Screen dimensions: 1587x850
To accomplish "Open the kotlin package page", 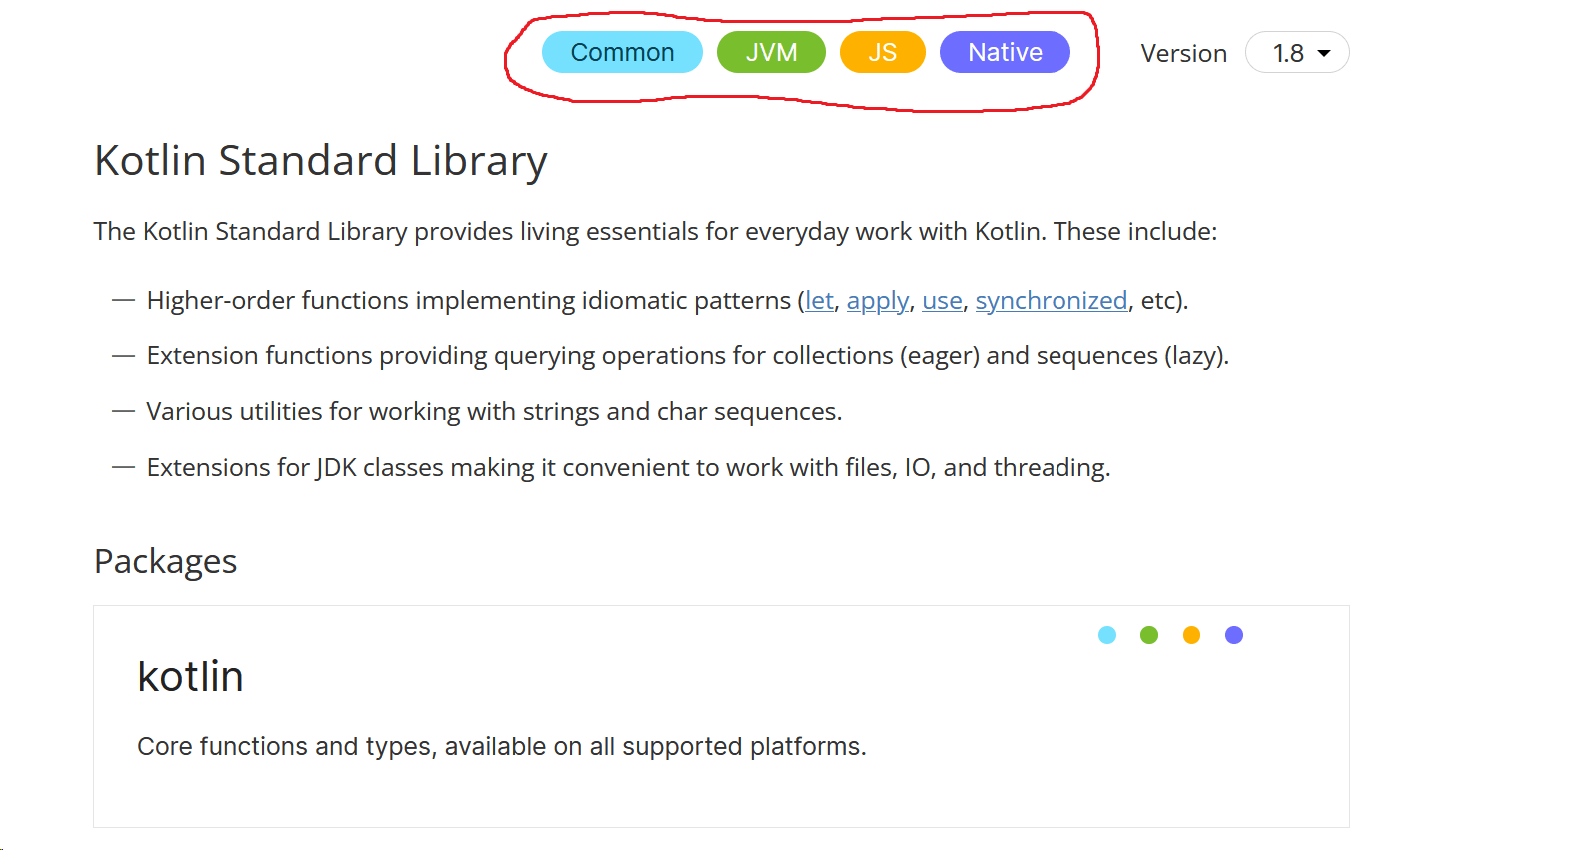I will tap(190, 676).
